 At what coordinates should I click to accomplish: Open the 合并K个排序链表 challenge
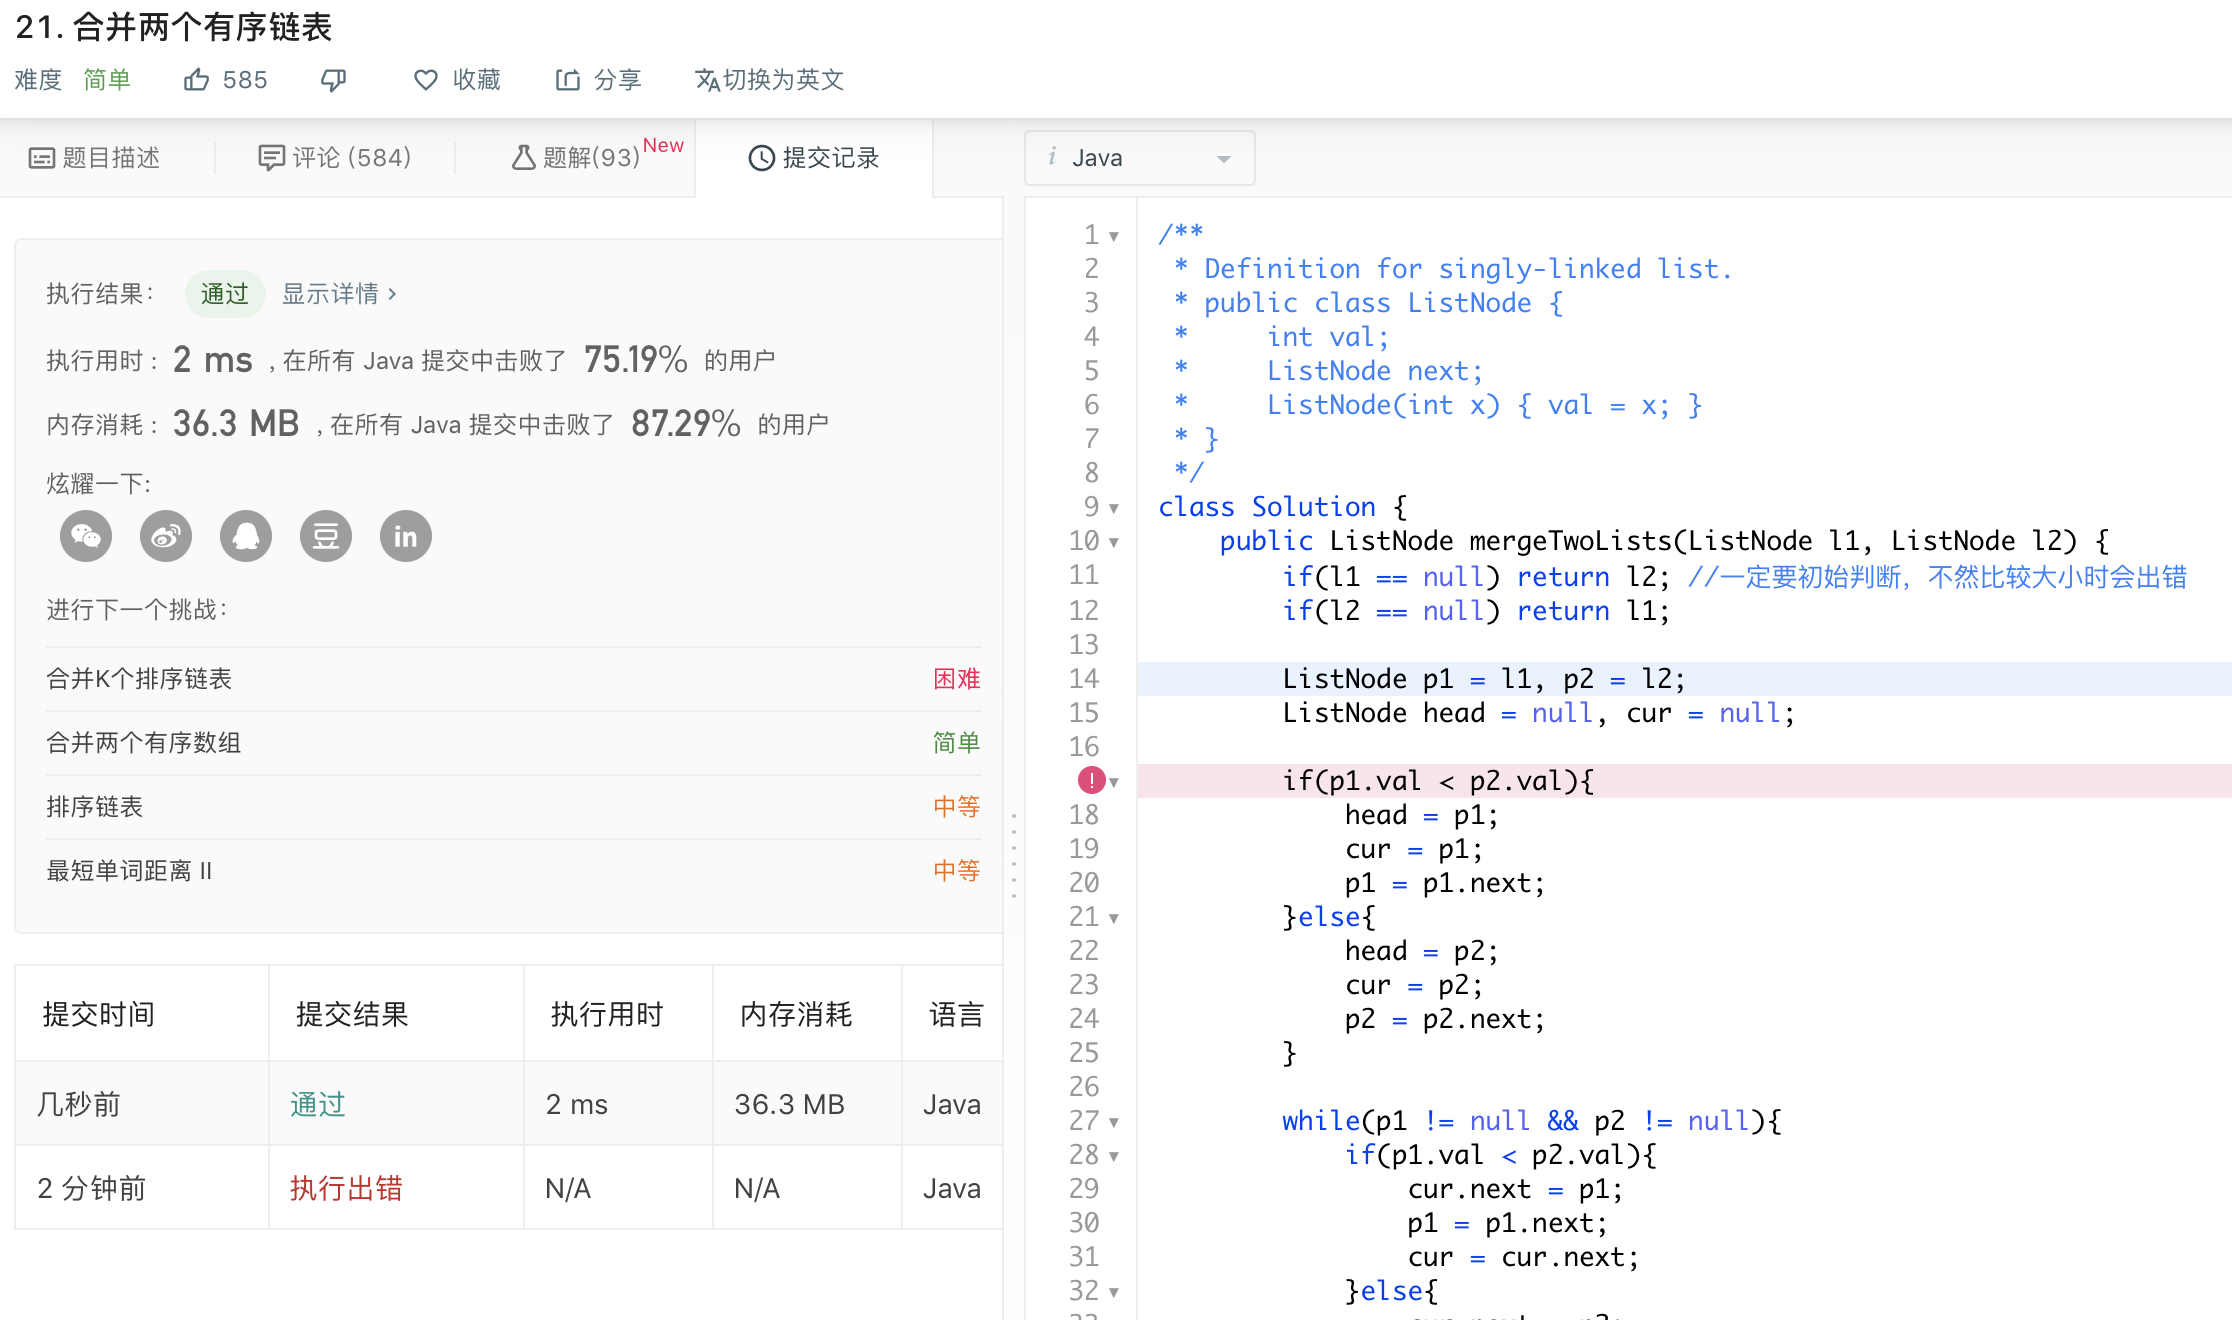(139, 679)
